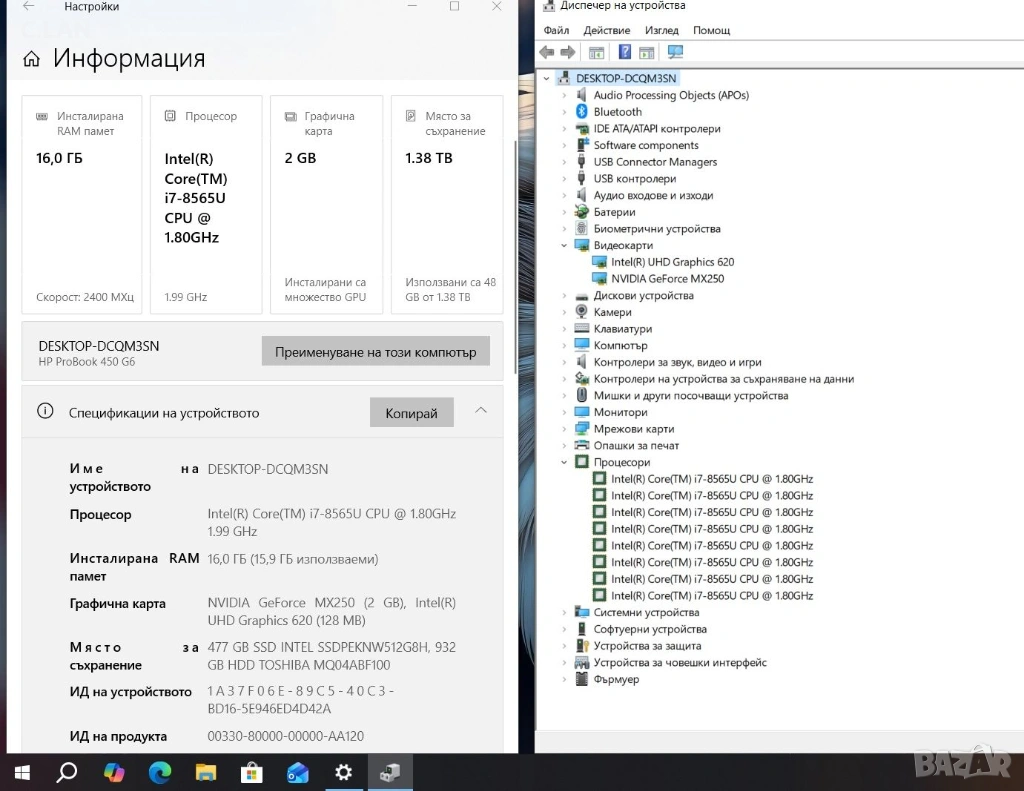Click the Show/Hide Action Pane toolbar icon
1024x791 pixels.
[647, 52]
